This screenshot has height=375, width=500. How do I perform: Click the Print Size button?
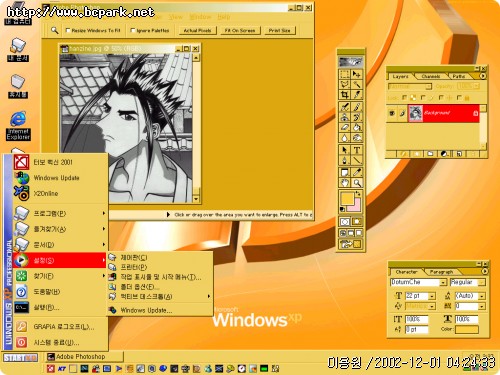[x=279, y=31]
